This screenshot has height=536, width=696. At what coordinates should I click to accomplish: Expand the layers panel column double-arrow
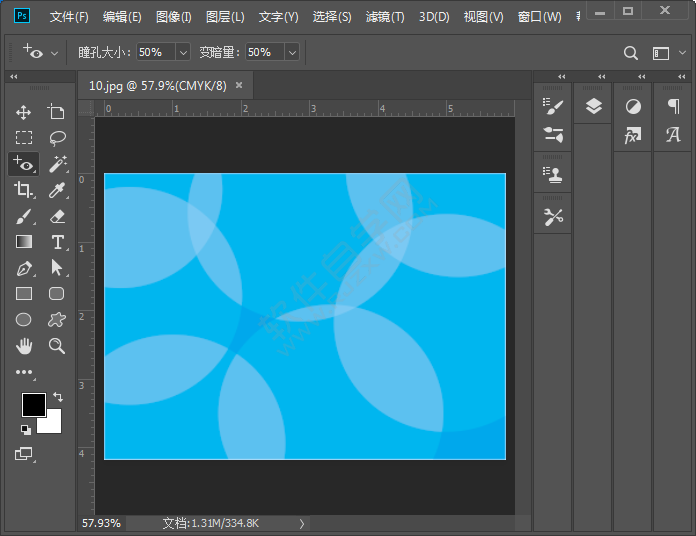(x=601, y=76)
